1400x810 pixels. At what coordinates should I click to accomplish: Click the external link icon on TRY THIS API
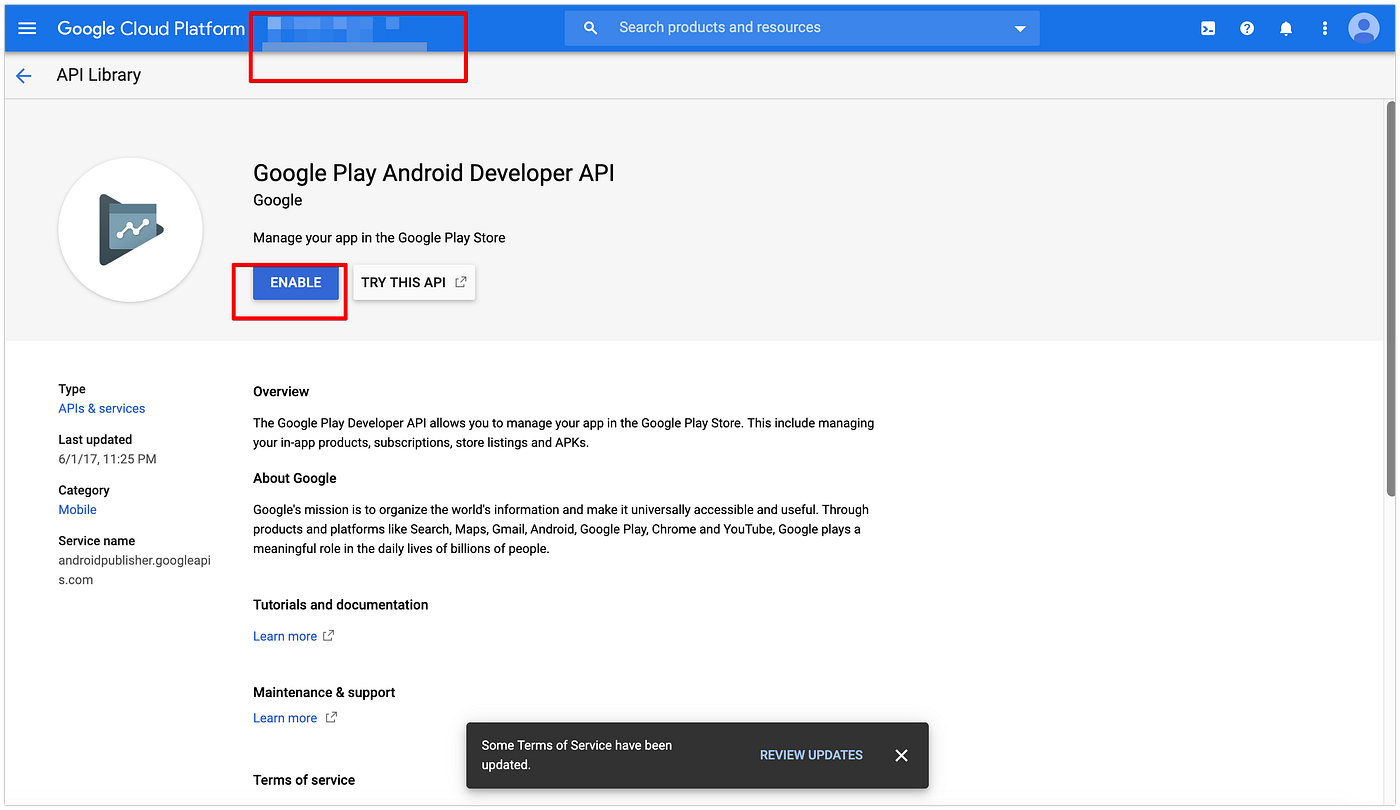tap(460, 282)
